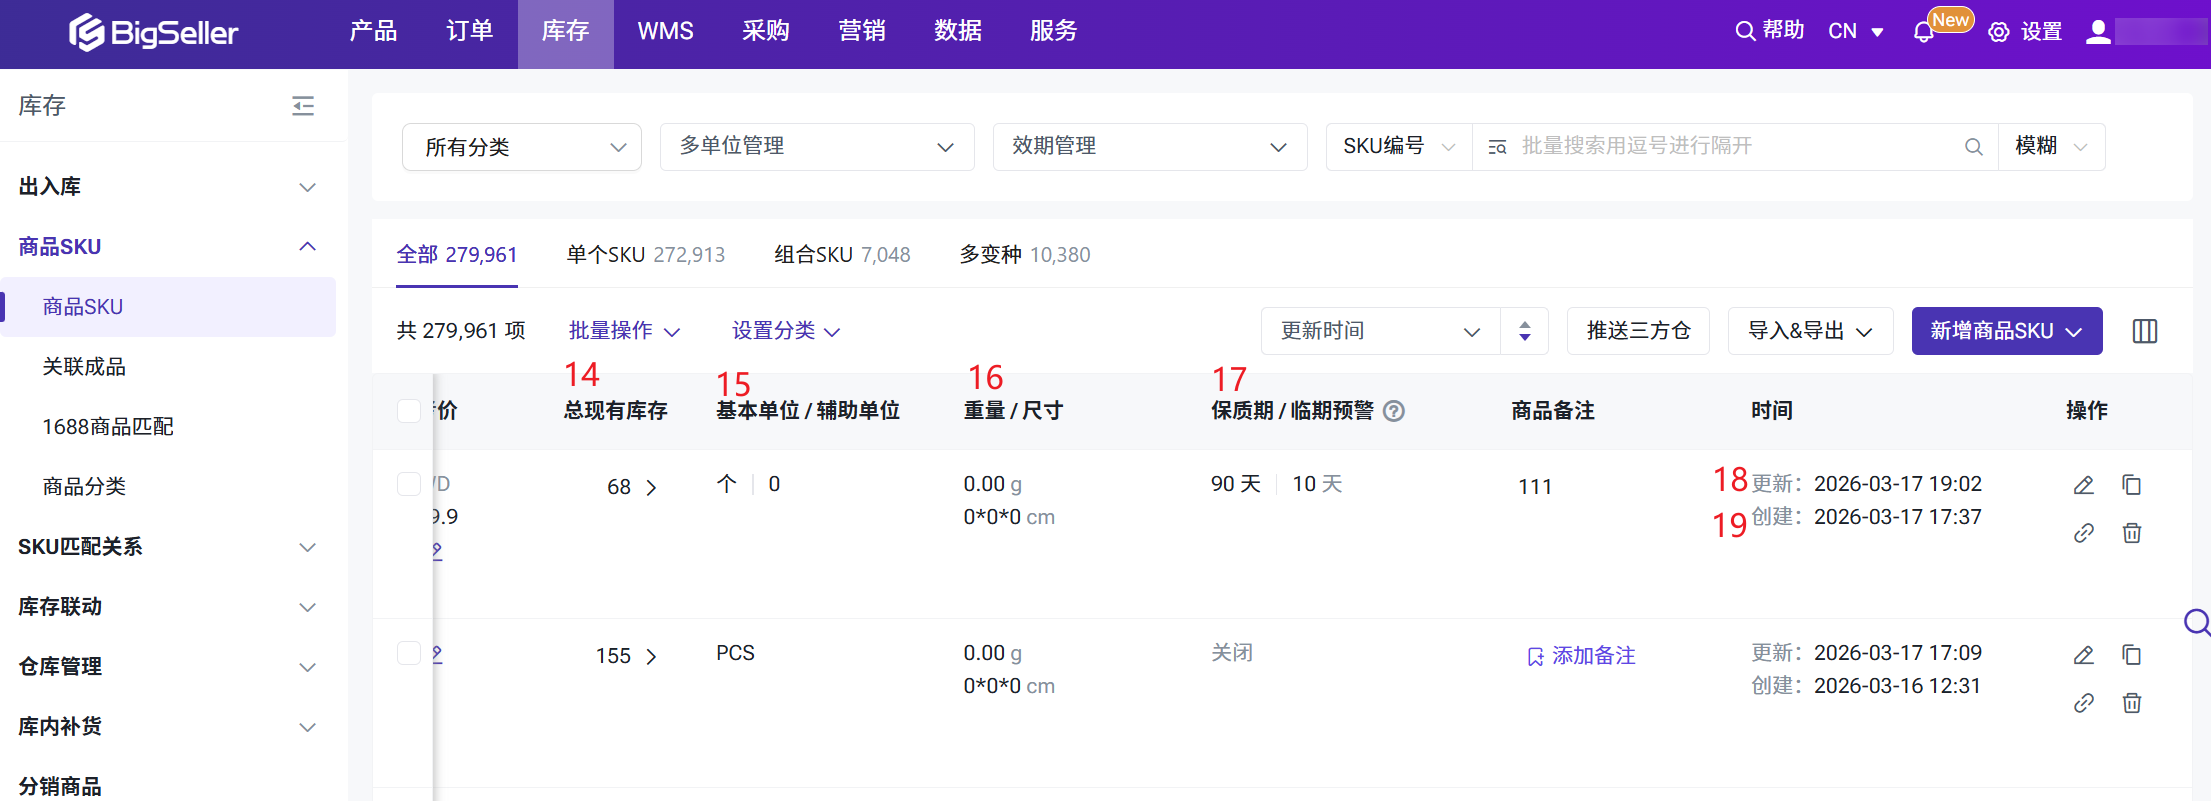Click link icon for first product row
2211x801 pixels.
point(2083,533)
